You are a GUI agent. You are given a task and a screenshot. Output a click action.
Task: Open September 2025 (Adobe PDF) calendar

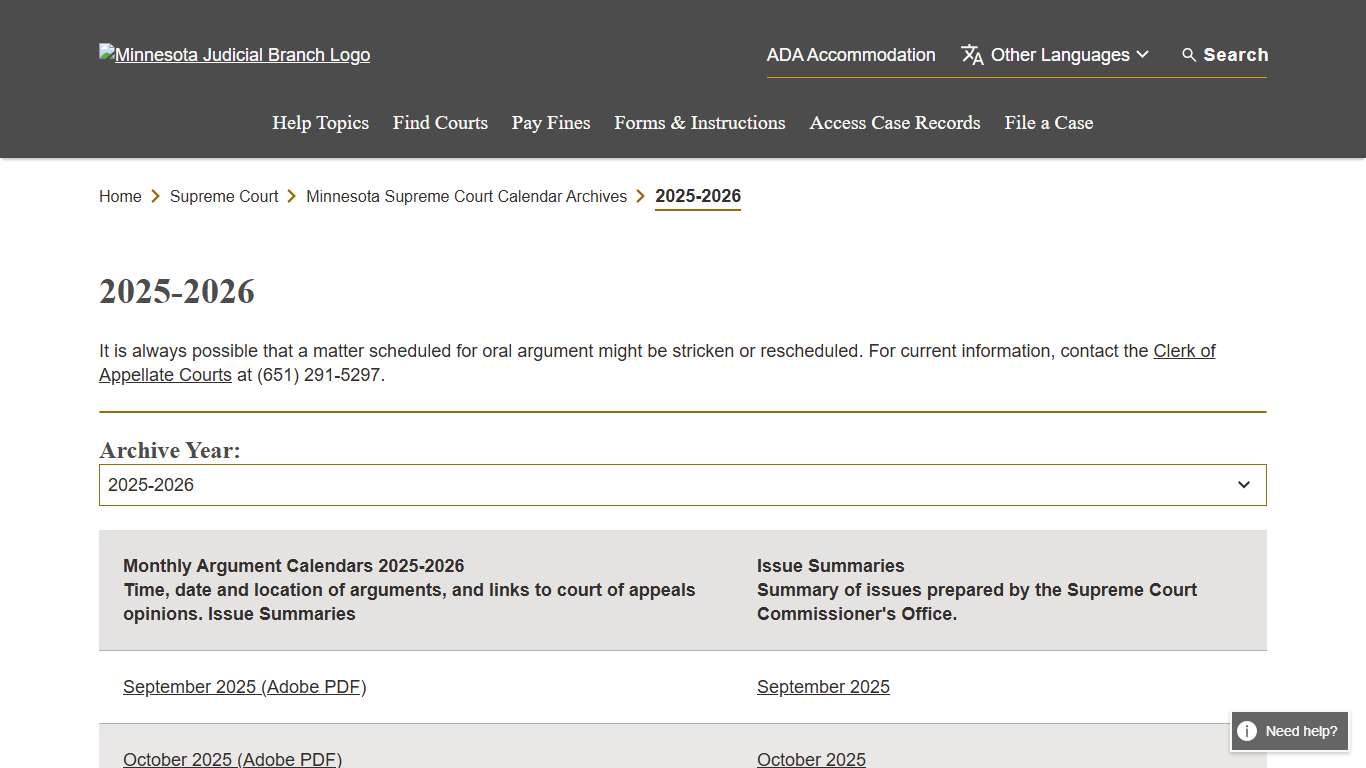click(x=244, y=687)
